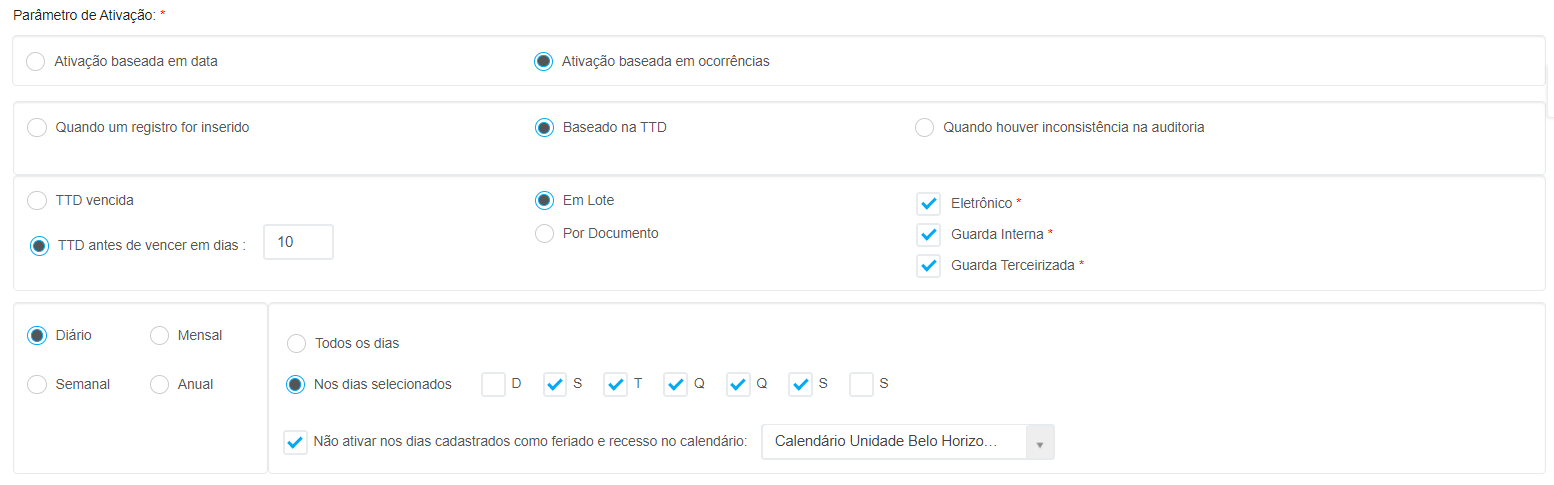Choose Quando houver inconsistência na auditoria
The image size is (1554, 485).
[925, 127]
